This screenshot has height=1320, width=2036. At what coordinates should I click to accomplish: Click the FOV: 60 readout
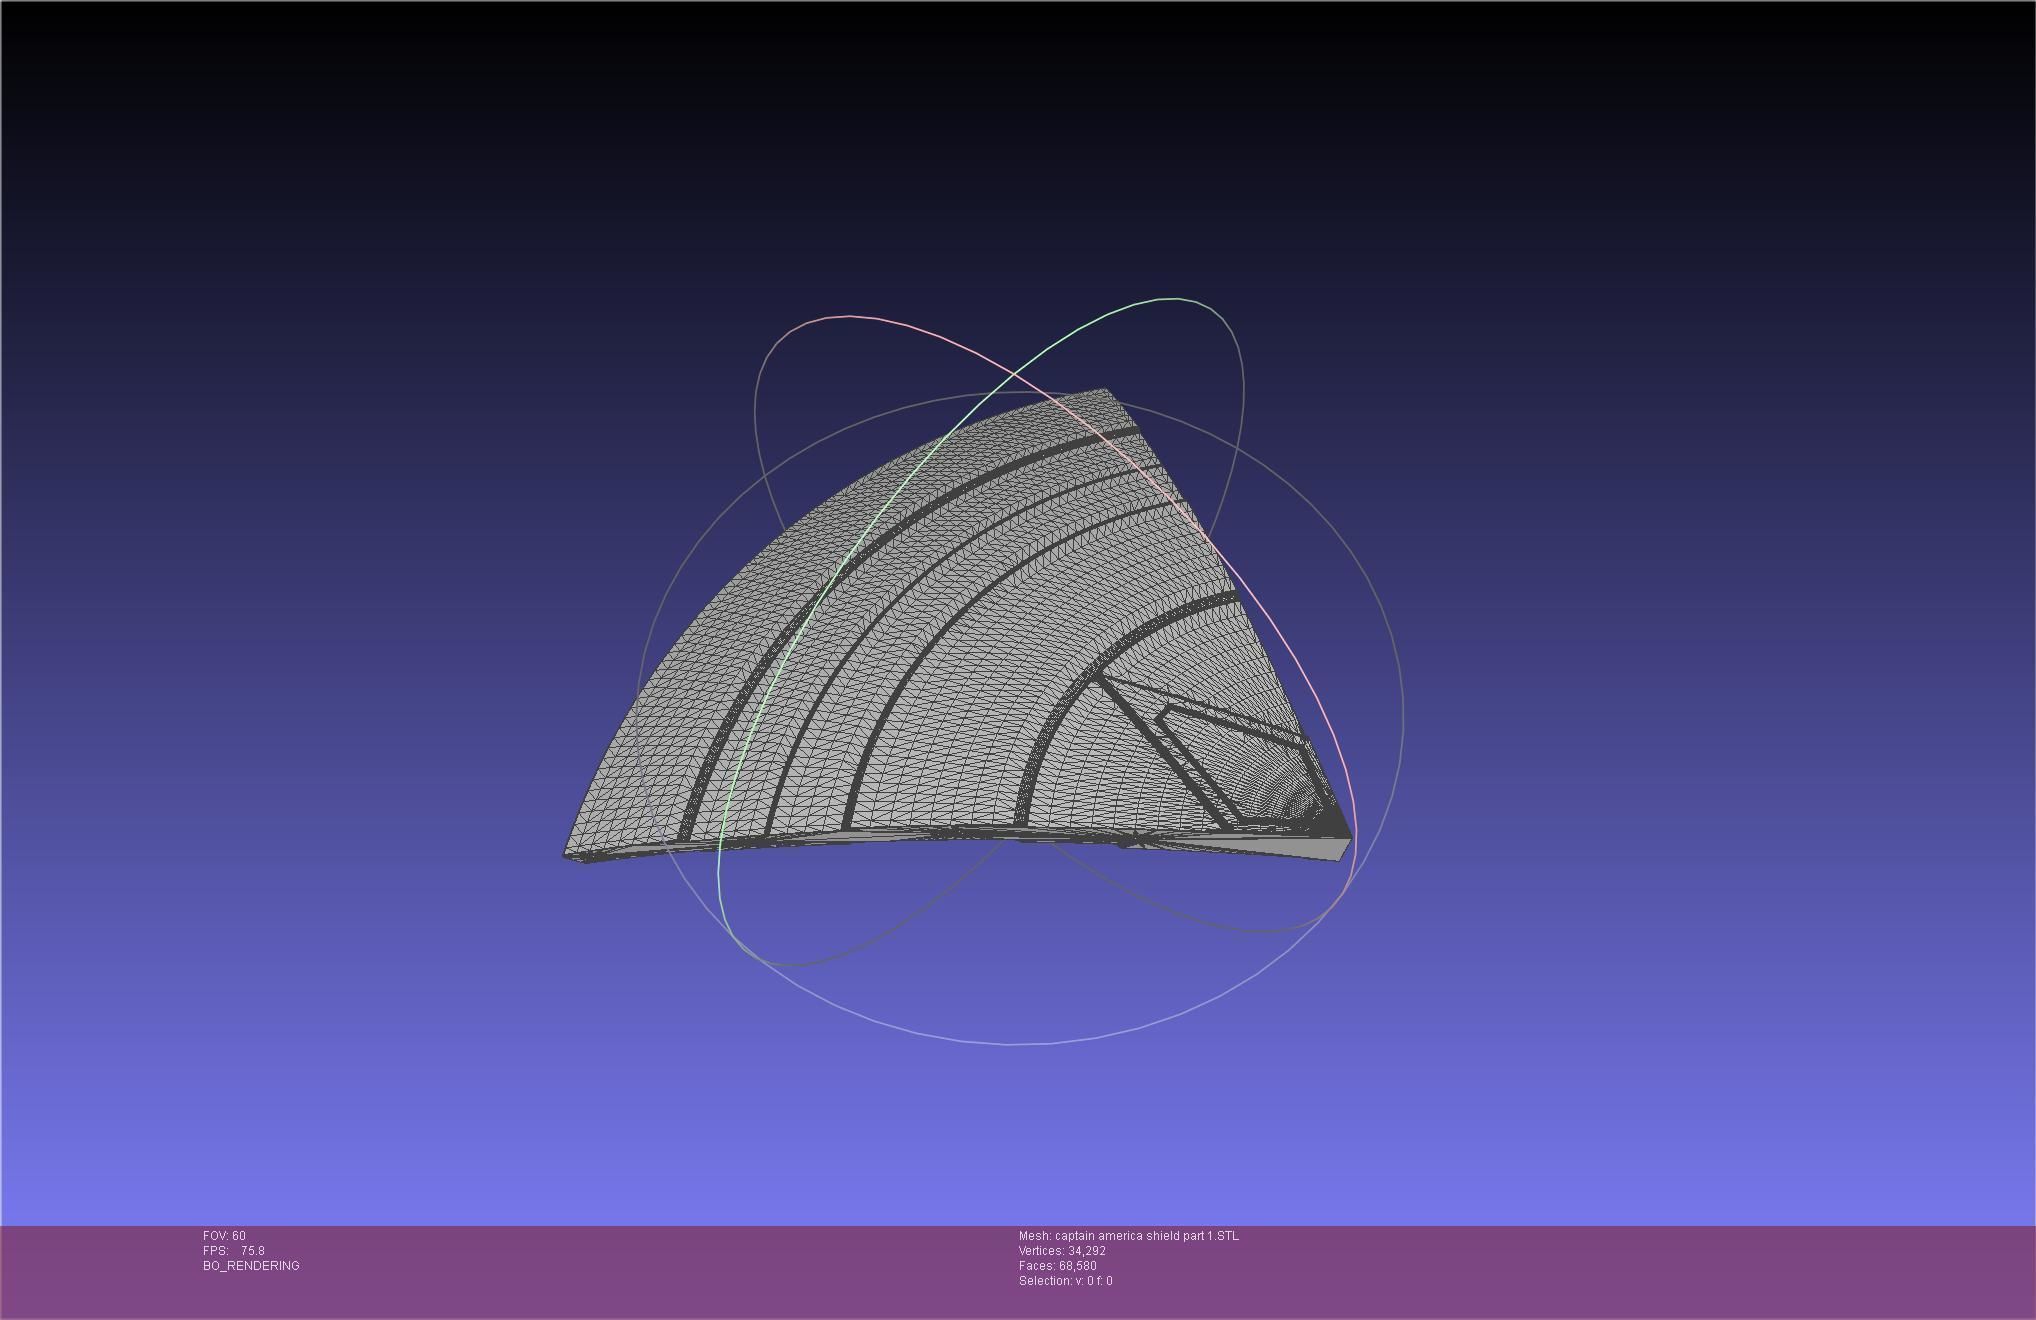coord(224,1236)
